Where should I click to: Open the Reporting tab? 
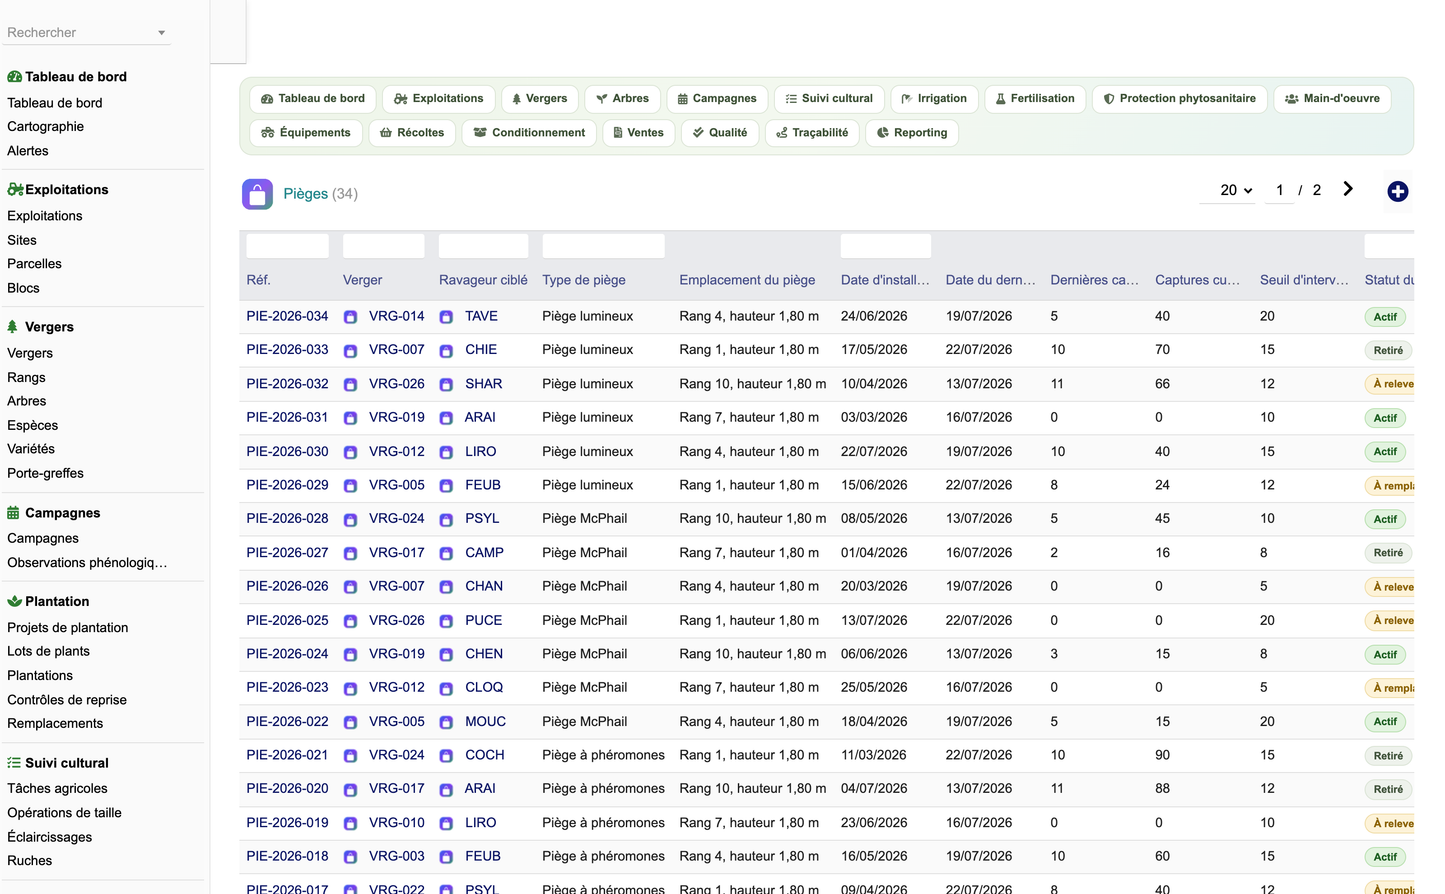tap(912, 133)
